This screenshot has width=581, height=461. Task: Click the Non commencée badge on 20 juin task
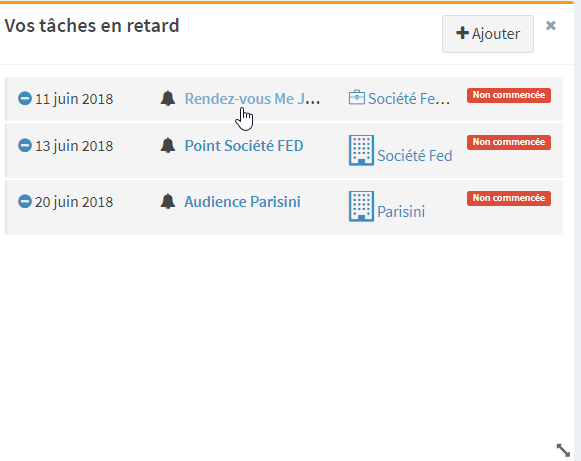click(x=509, y=198)
